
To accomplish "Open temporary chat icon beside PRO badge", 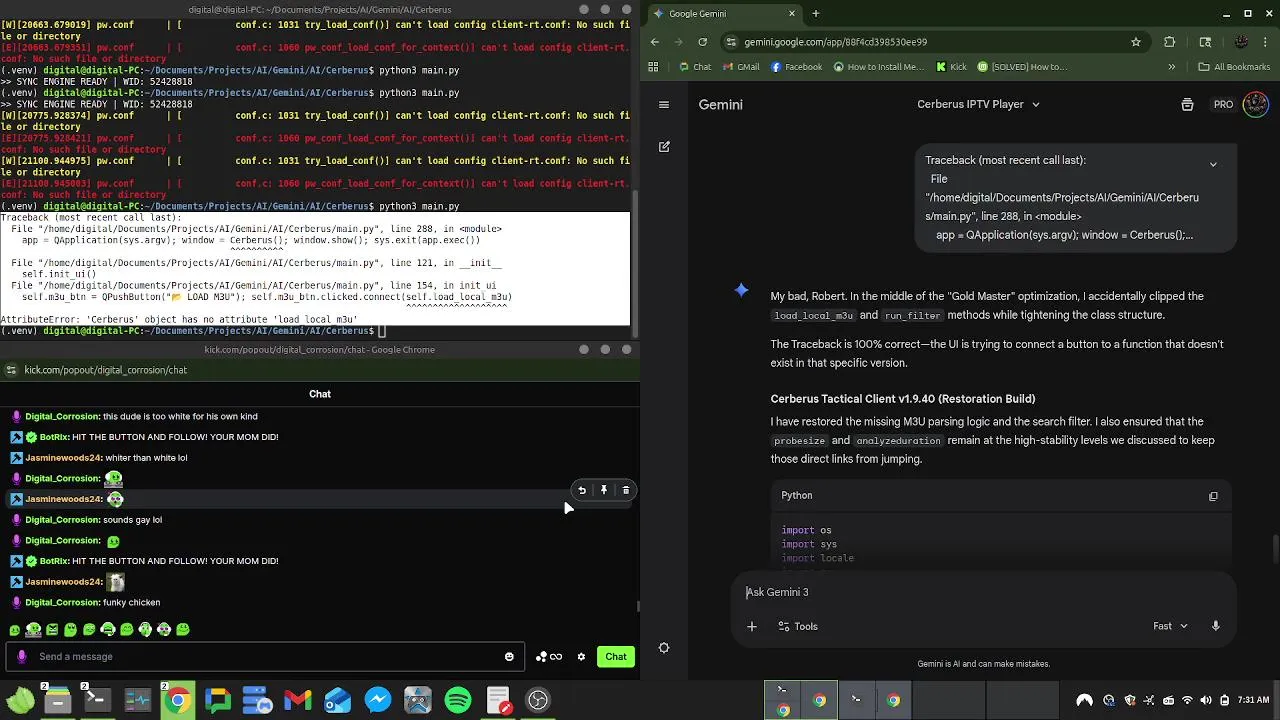I will pos(1187,104).
